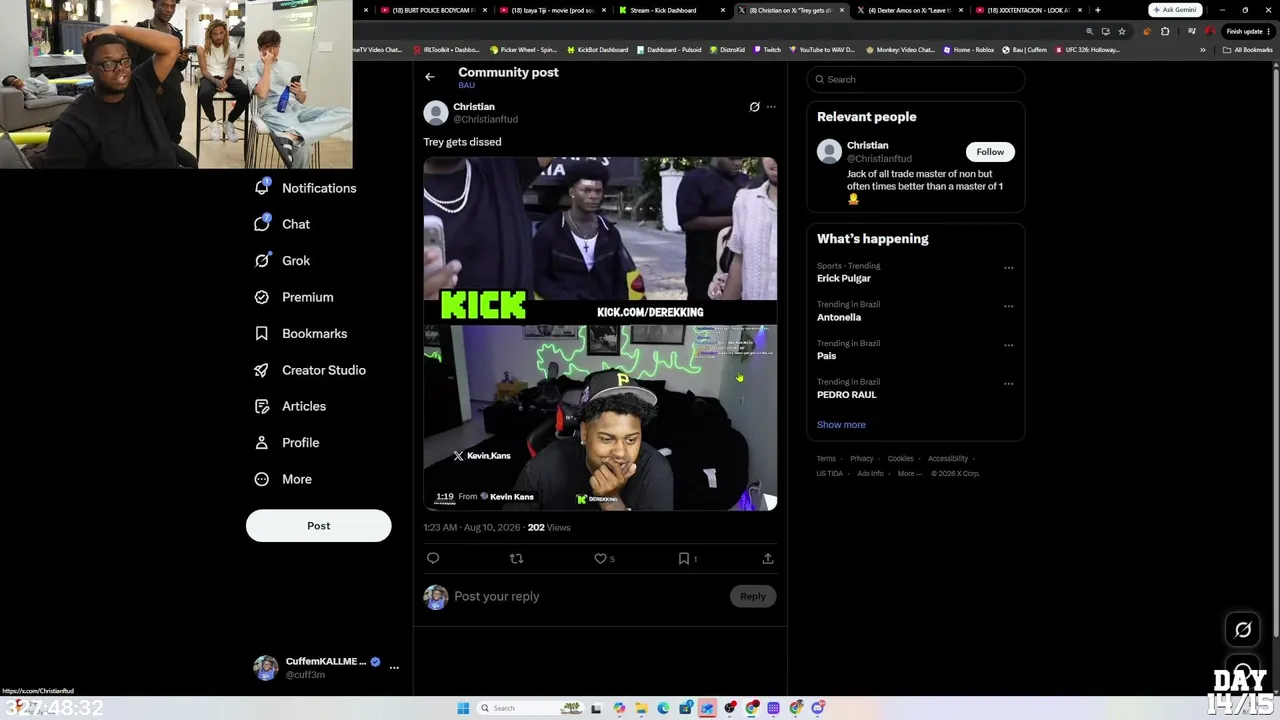Zoom the page using the magnifier toolbar icon

click(1090, 31)
